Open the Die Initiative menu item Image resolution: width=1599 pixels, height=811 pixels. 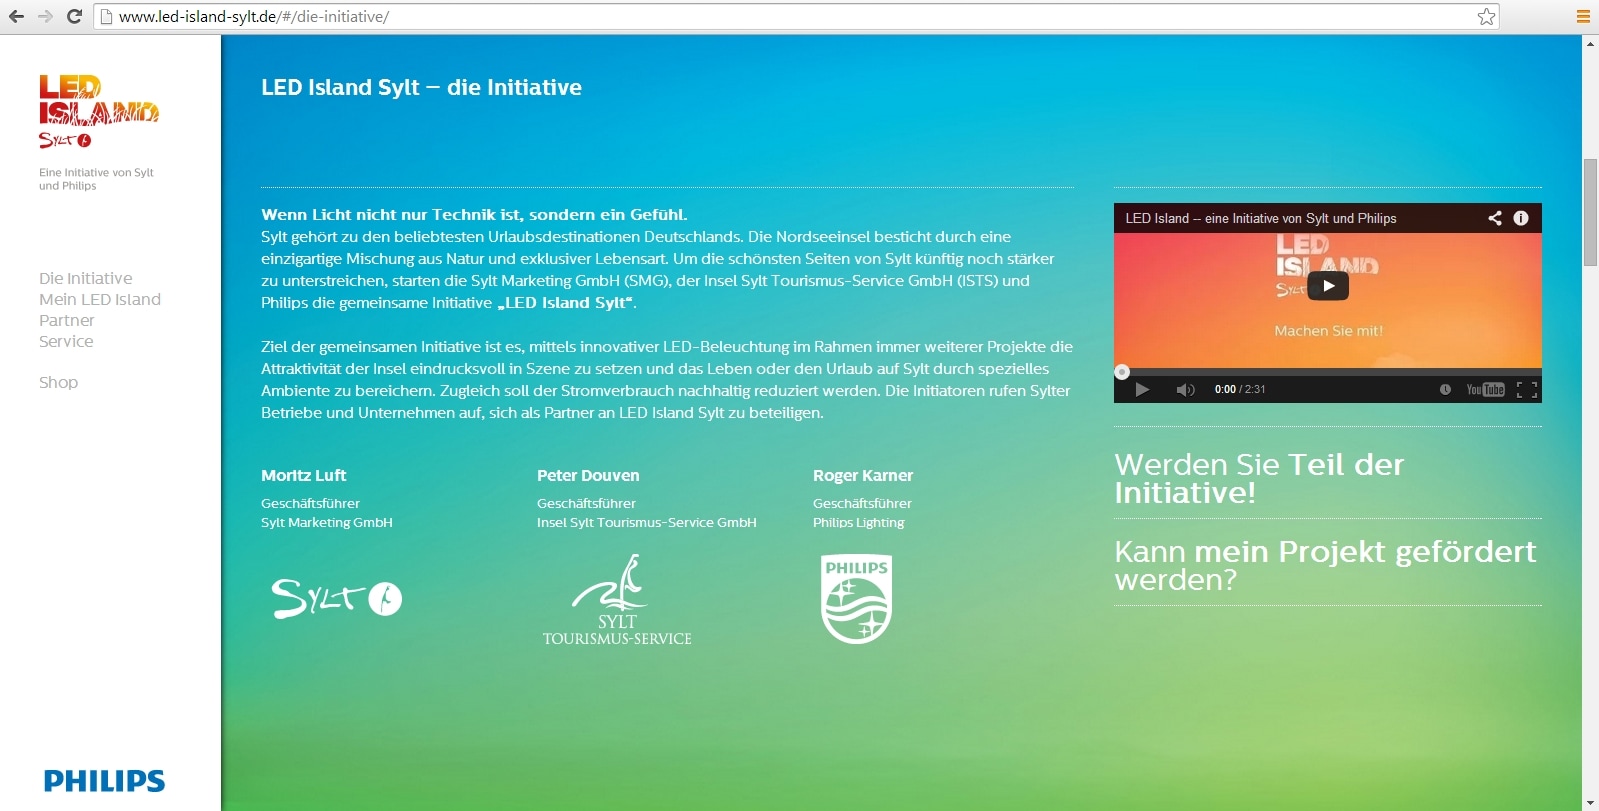click(x=86, y=278)
